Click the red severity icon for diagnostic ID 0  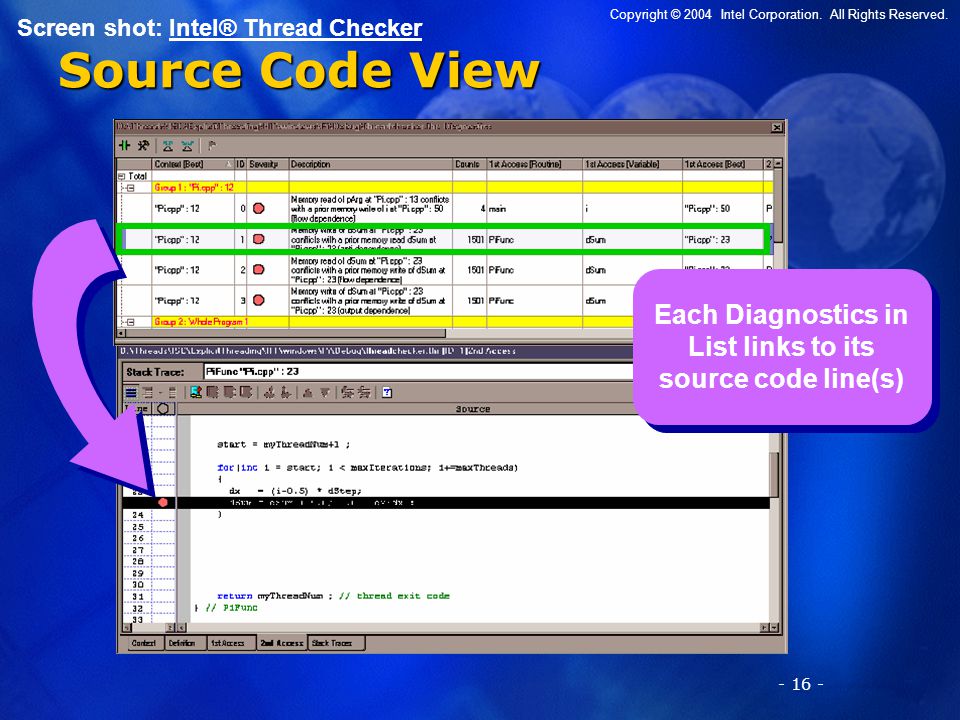click(x=259, y=209)
